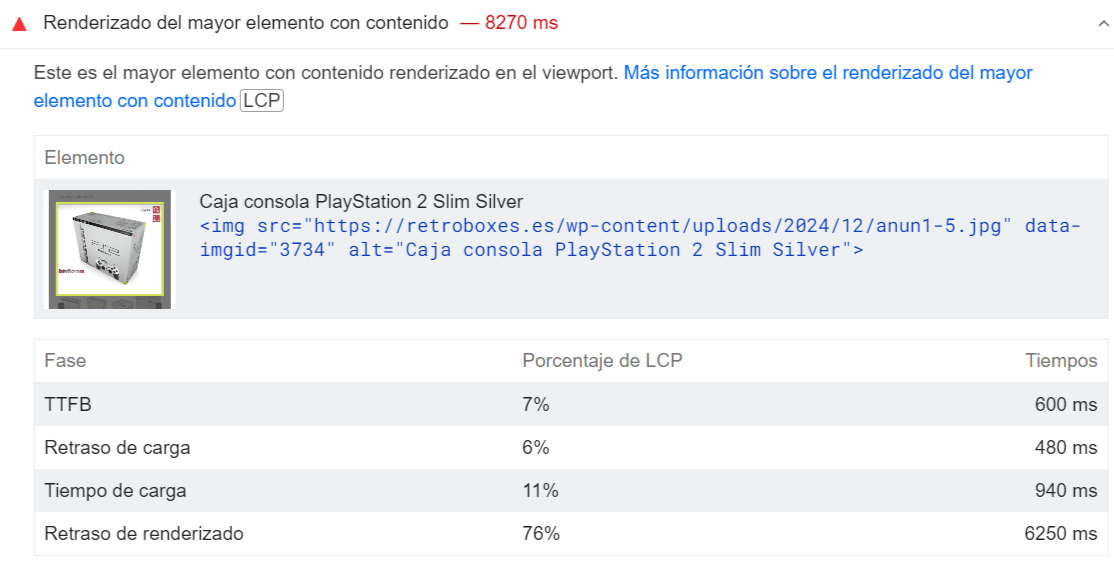Open the Más información sobre el renderizado link
The height and width of the screenshot is (567, 1114).
pyautogui.click(x=533, y=87)
